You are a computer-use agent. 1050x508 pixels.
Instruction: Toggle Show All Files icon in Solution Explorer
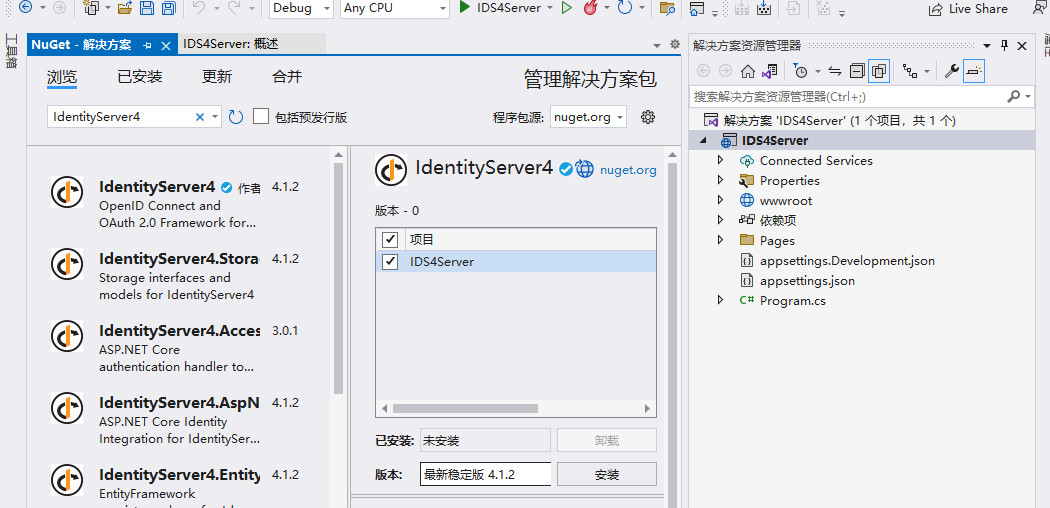(879, 71)
